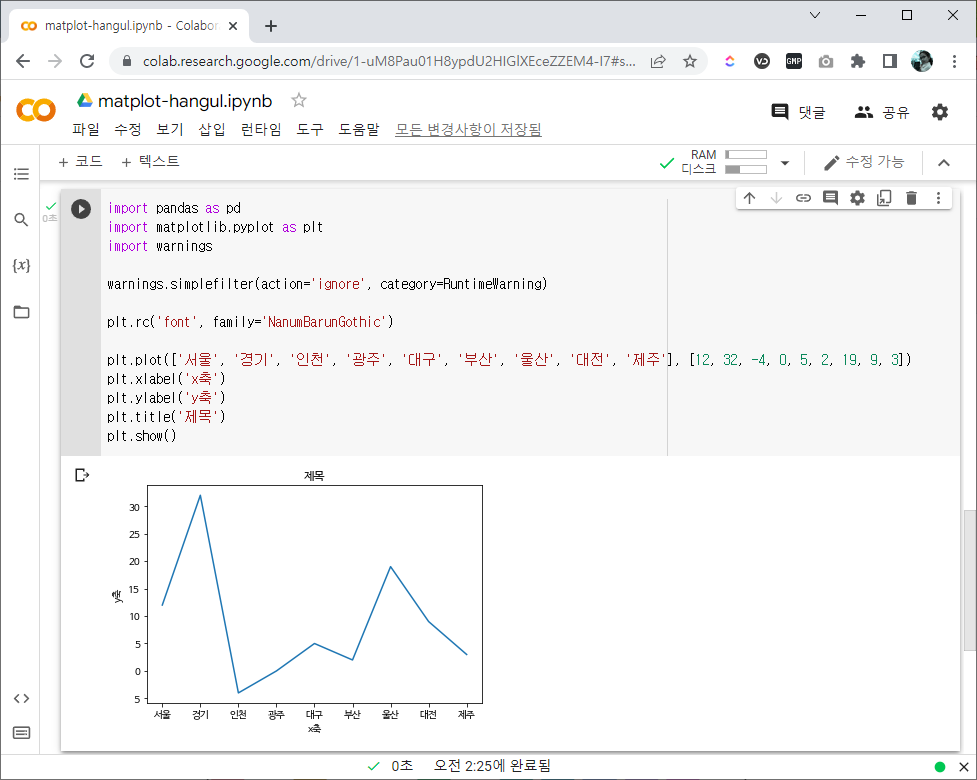Click the 디스크 usage bar
Screen dimensions: 977x780
pos(746,169)
